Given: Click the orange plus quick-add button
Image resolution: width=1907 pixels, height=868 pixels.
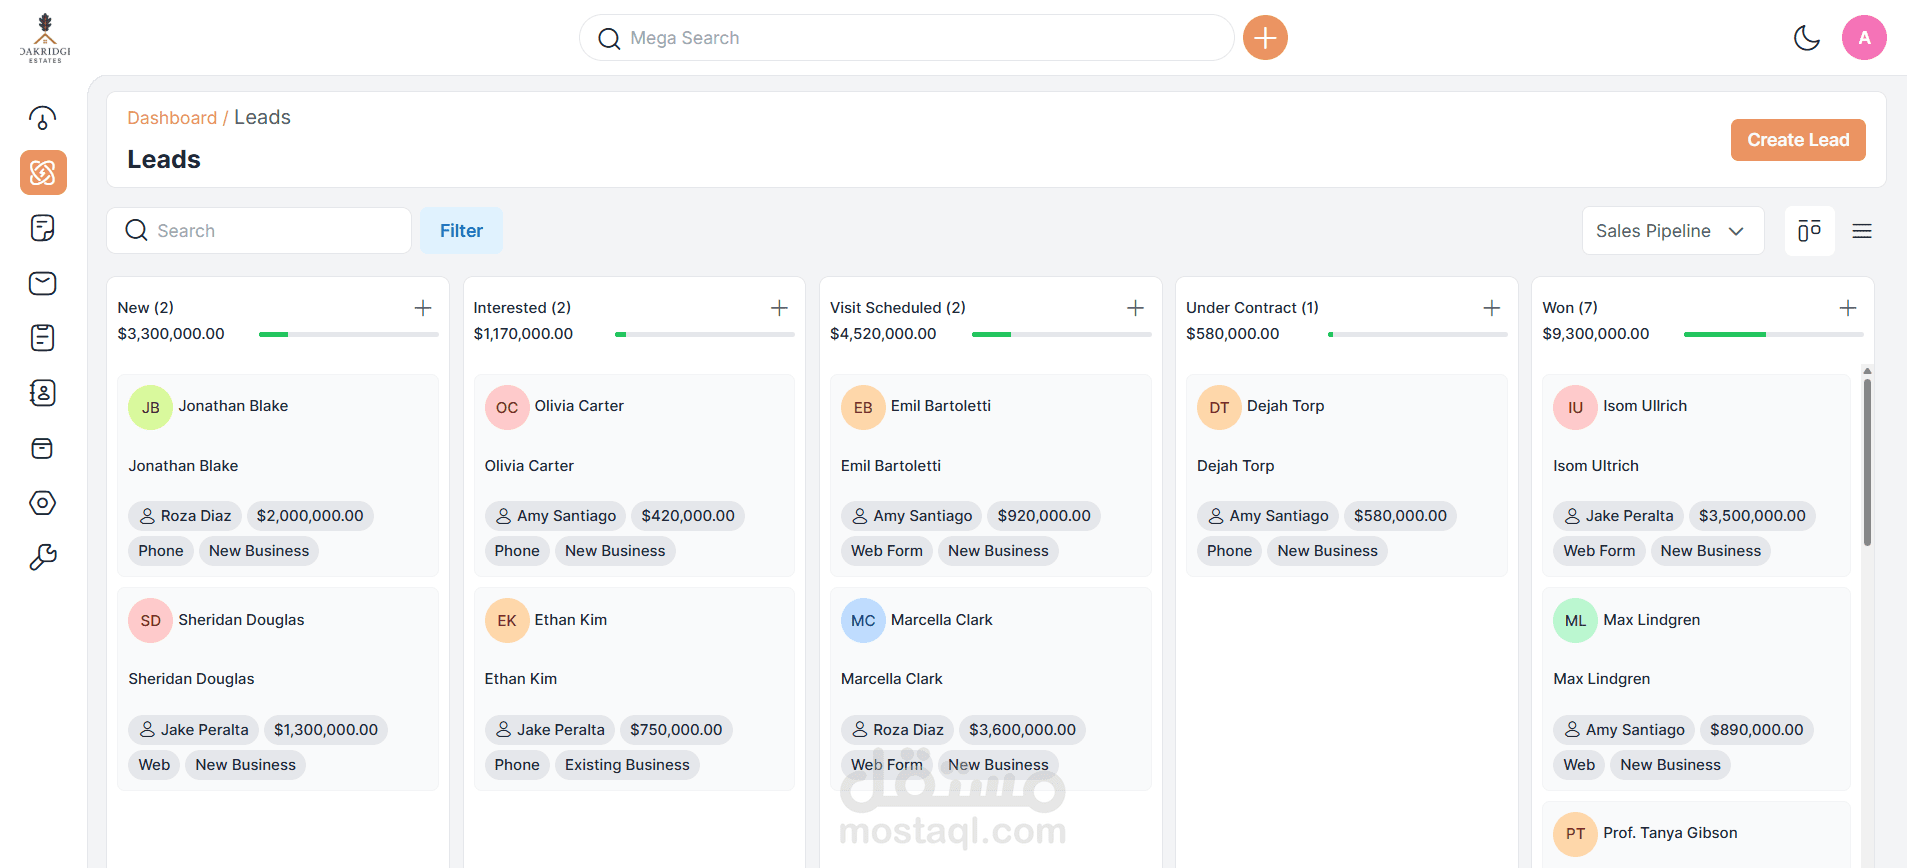Looking at the screenshot, I should tap(1265, 38).
